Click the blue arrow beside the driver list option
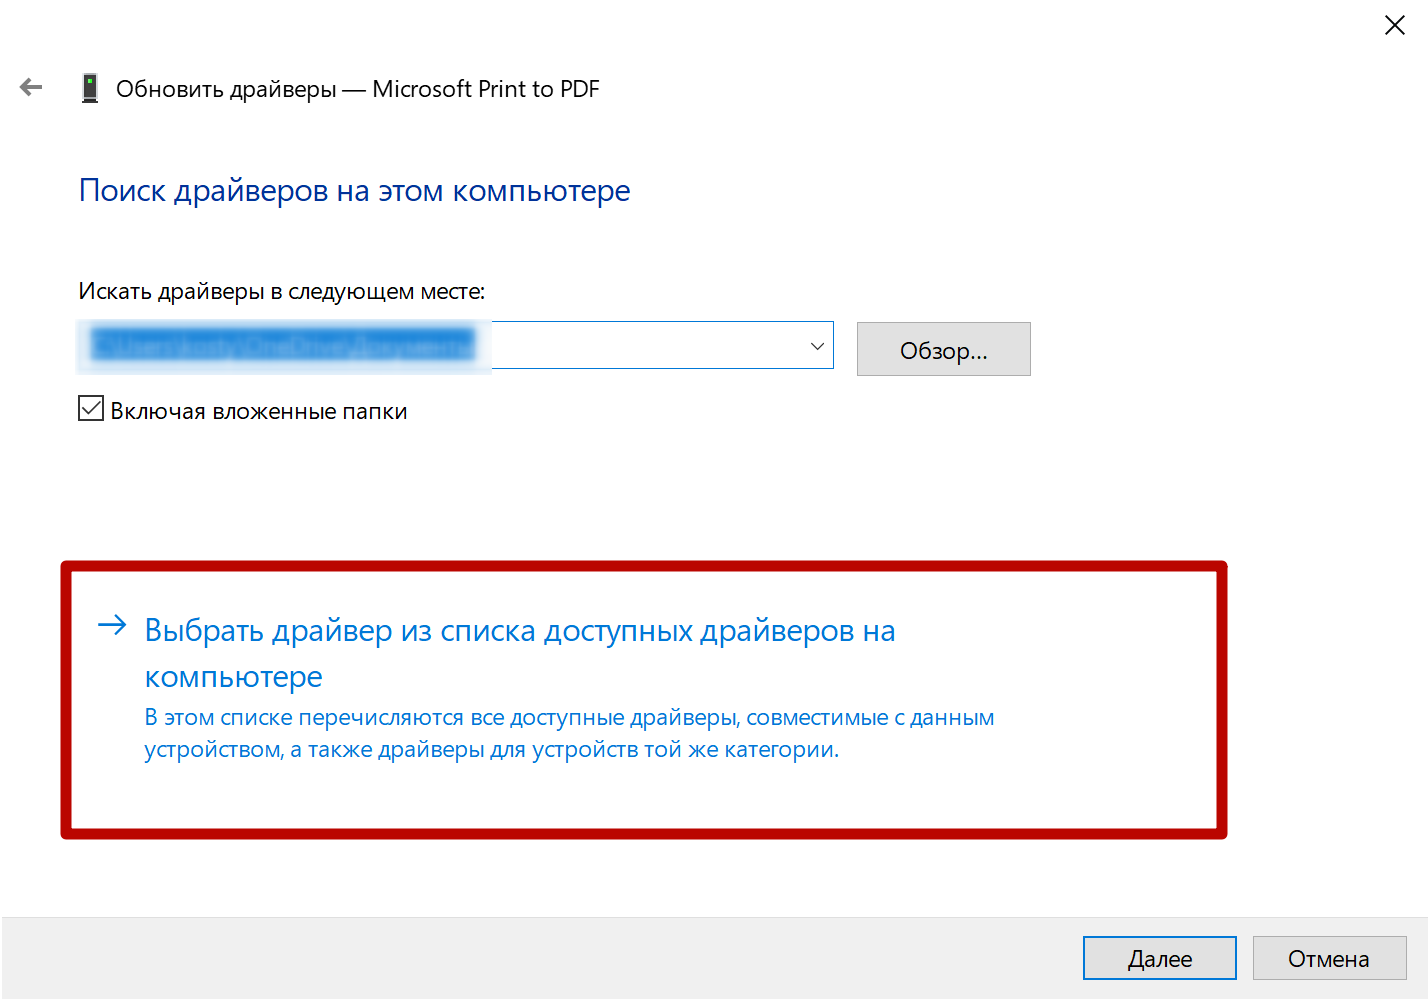1428x1001 pixels. (111, 627)
